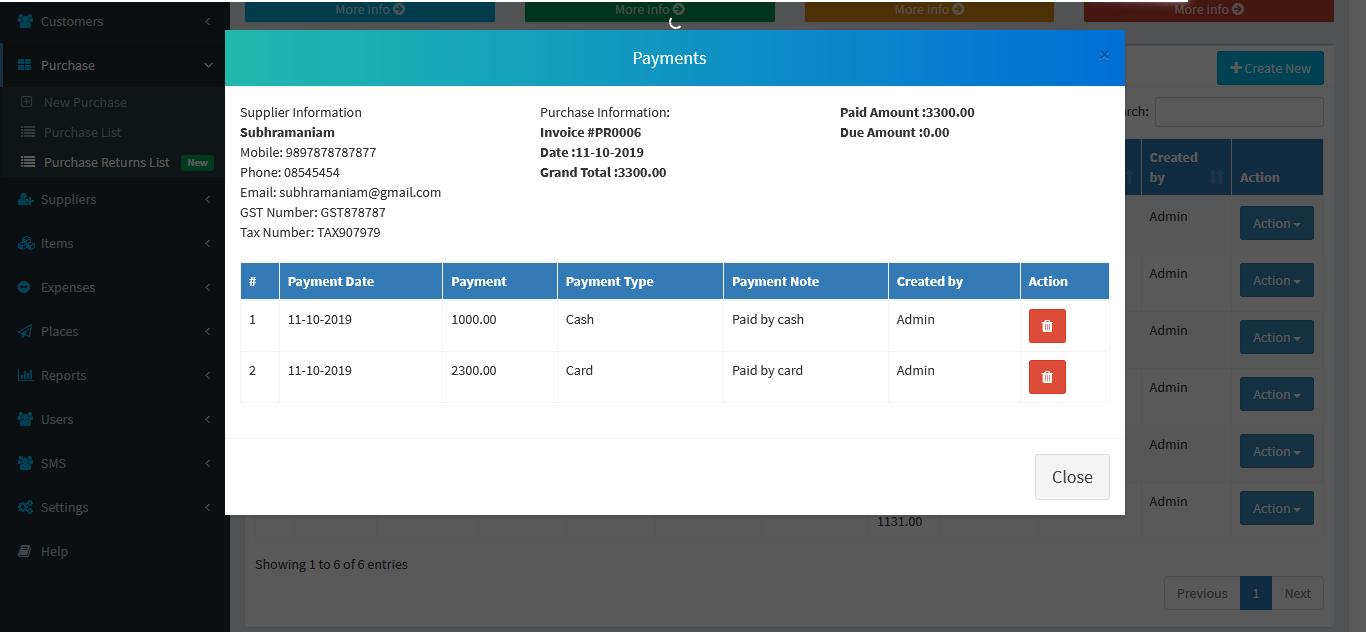The height and width of the screenshot is (632, 1366).
Task: Open the last row Action dropdown
Action: coord(1276,509)
